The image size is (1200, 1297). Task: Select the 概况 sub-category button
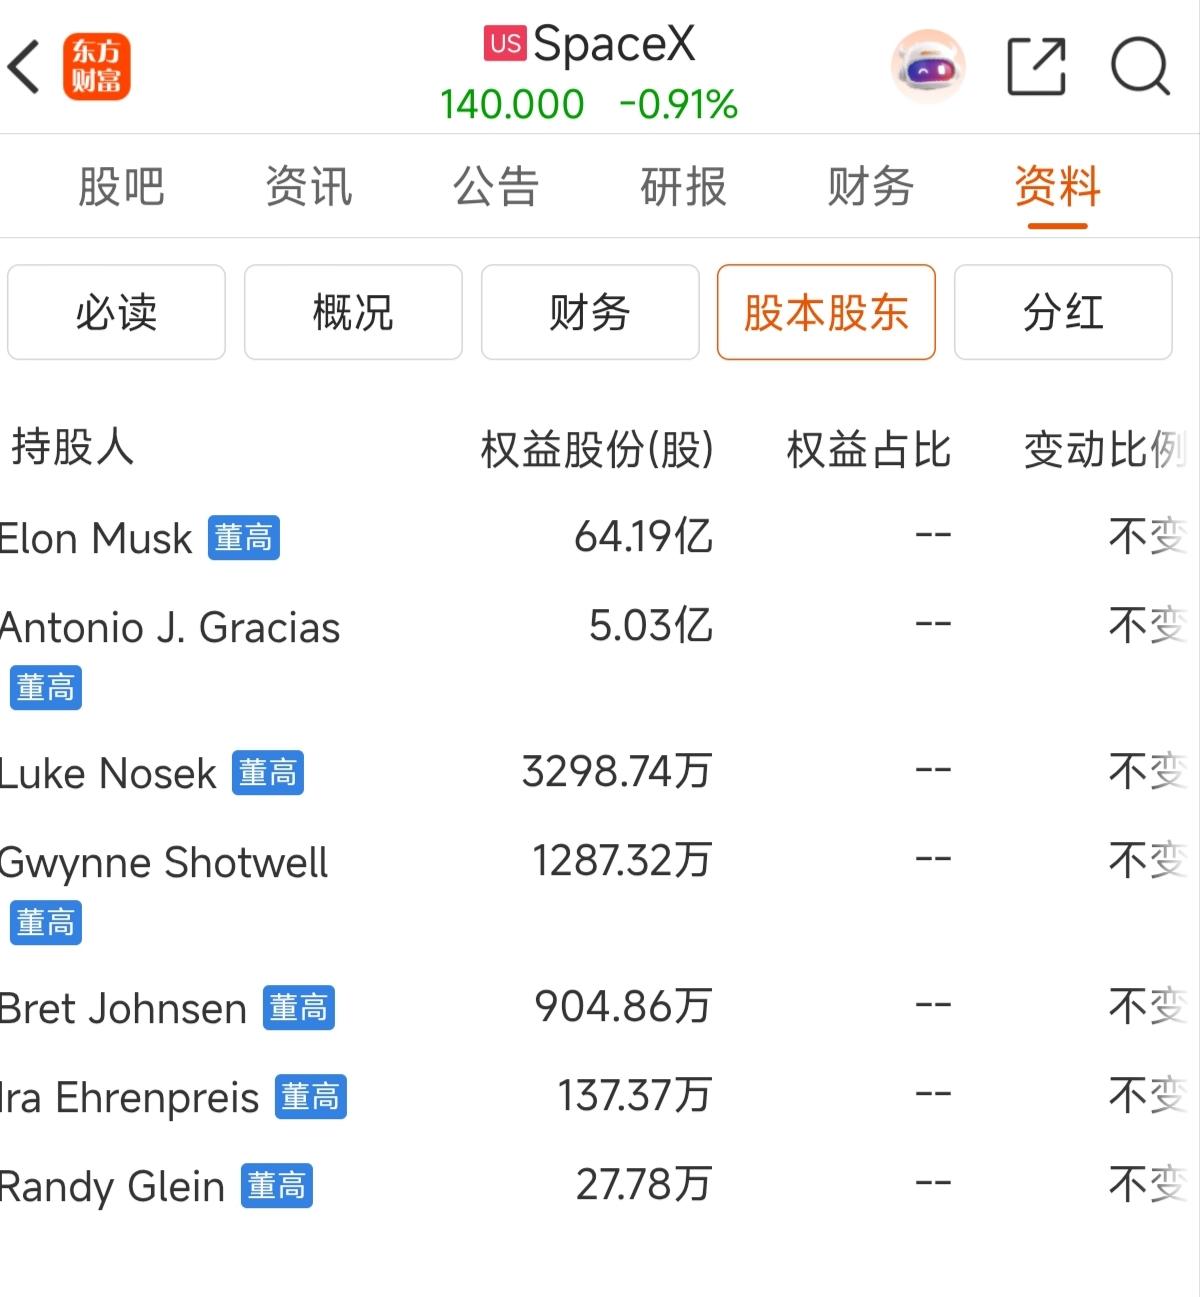click(x=353, y=312)
